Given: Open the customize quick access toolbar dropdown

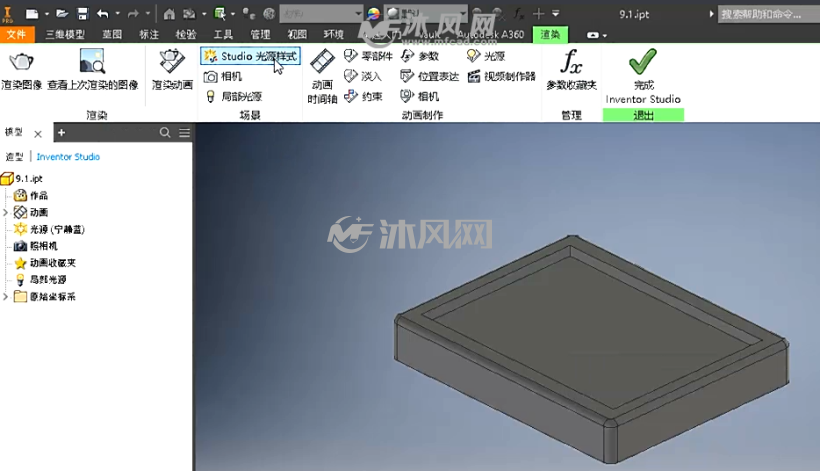Looking at the screenshot, I should (x=555, y=14).
